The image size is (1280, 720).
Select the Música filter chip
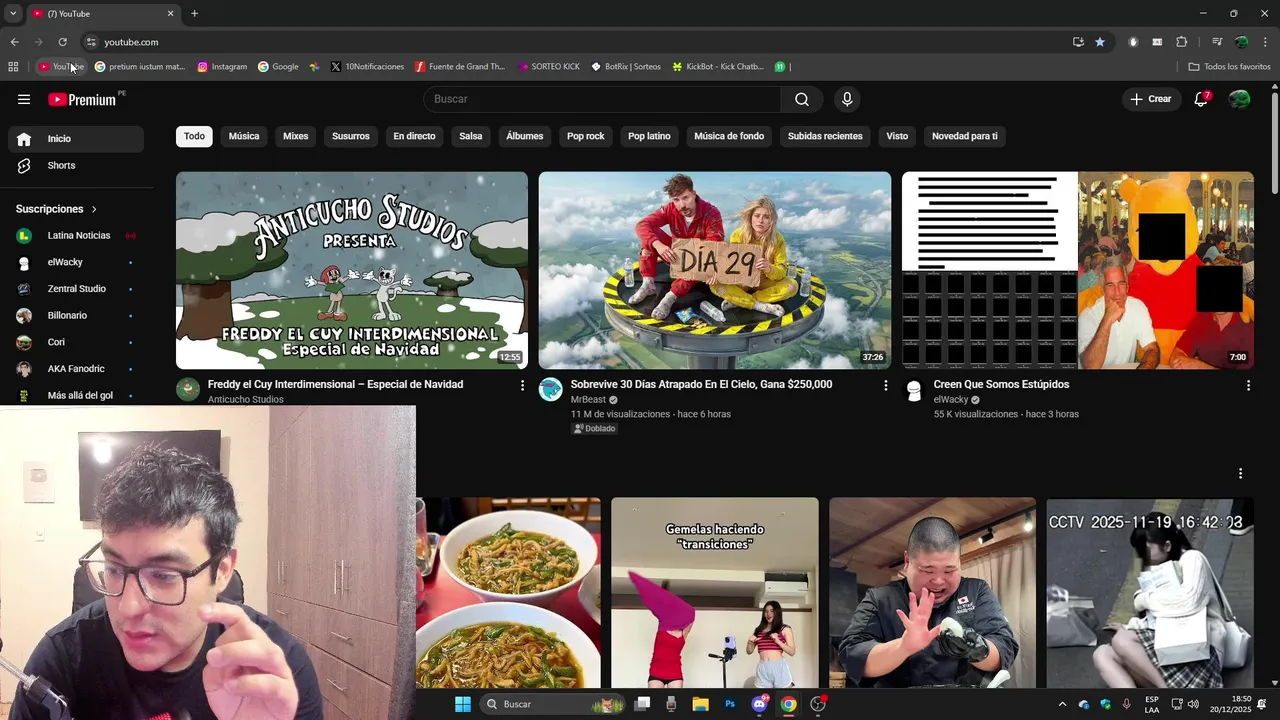click(x=244, y=136)
